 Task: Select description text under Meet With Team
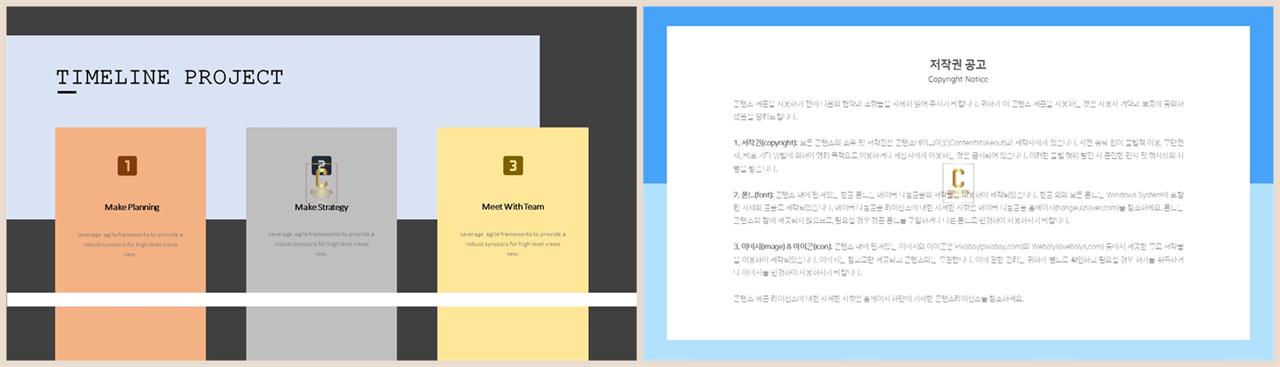(513, 244)
